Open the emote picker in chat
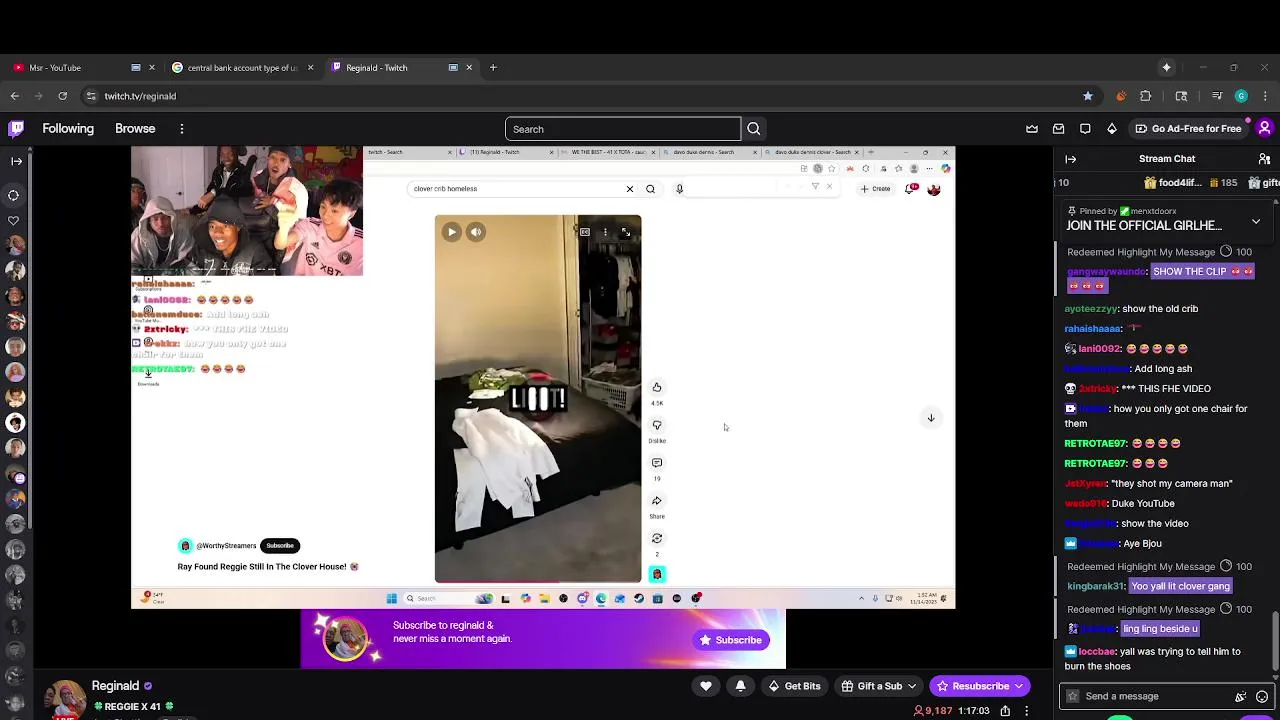The height and width of the screenshot is (720, 1280). [1262, 696]
